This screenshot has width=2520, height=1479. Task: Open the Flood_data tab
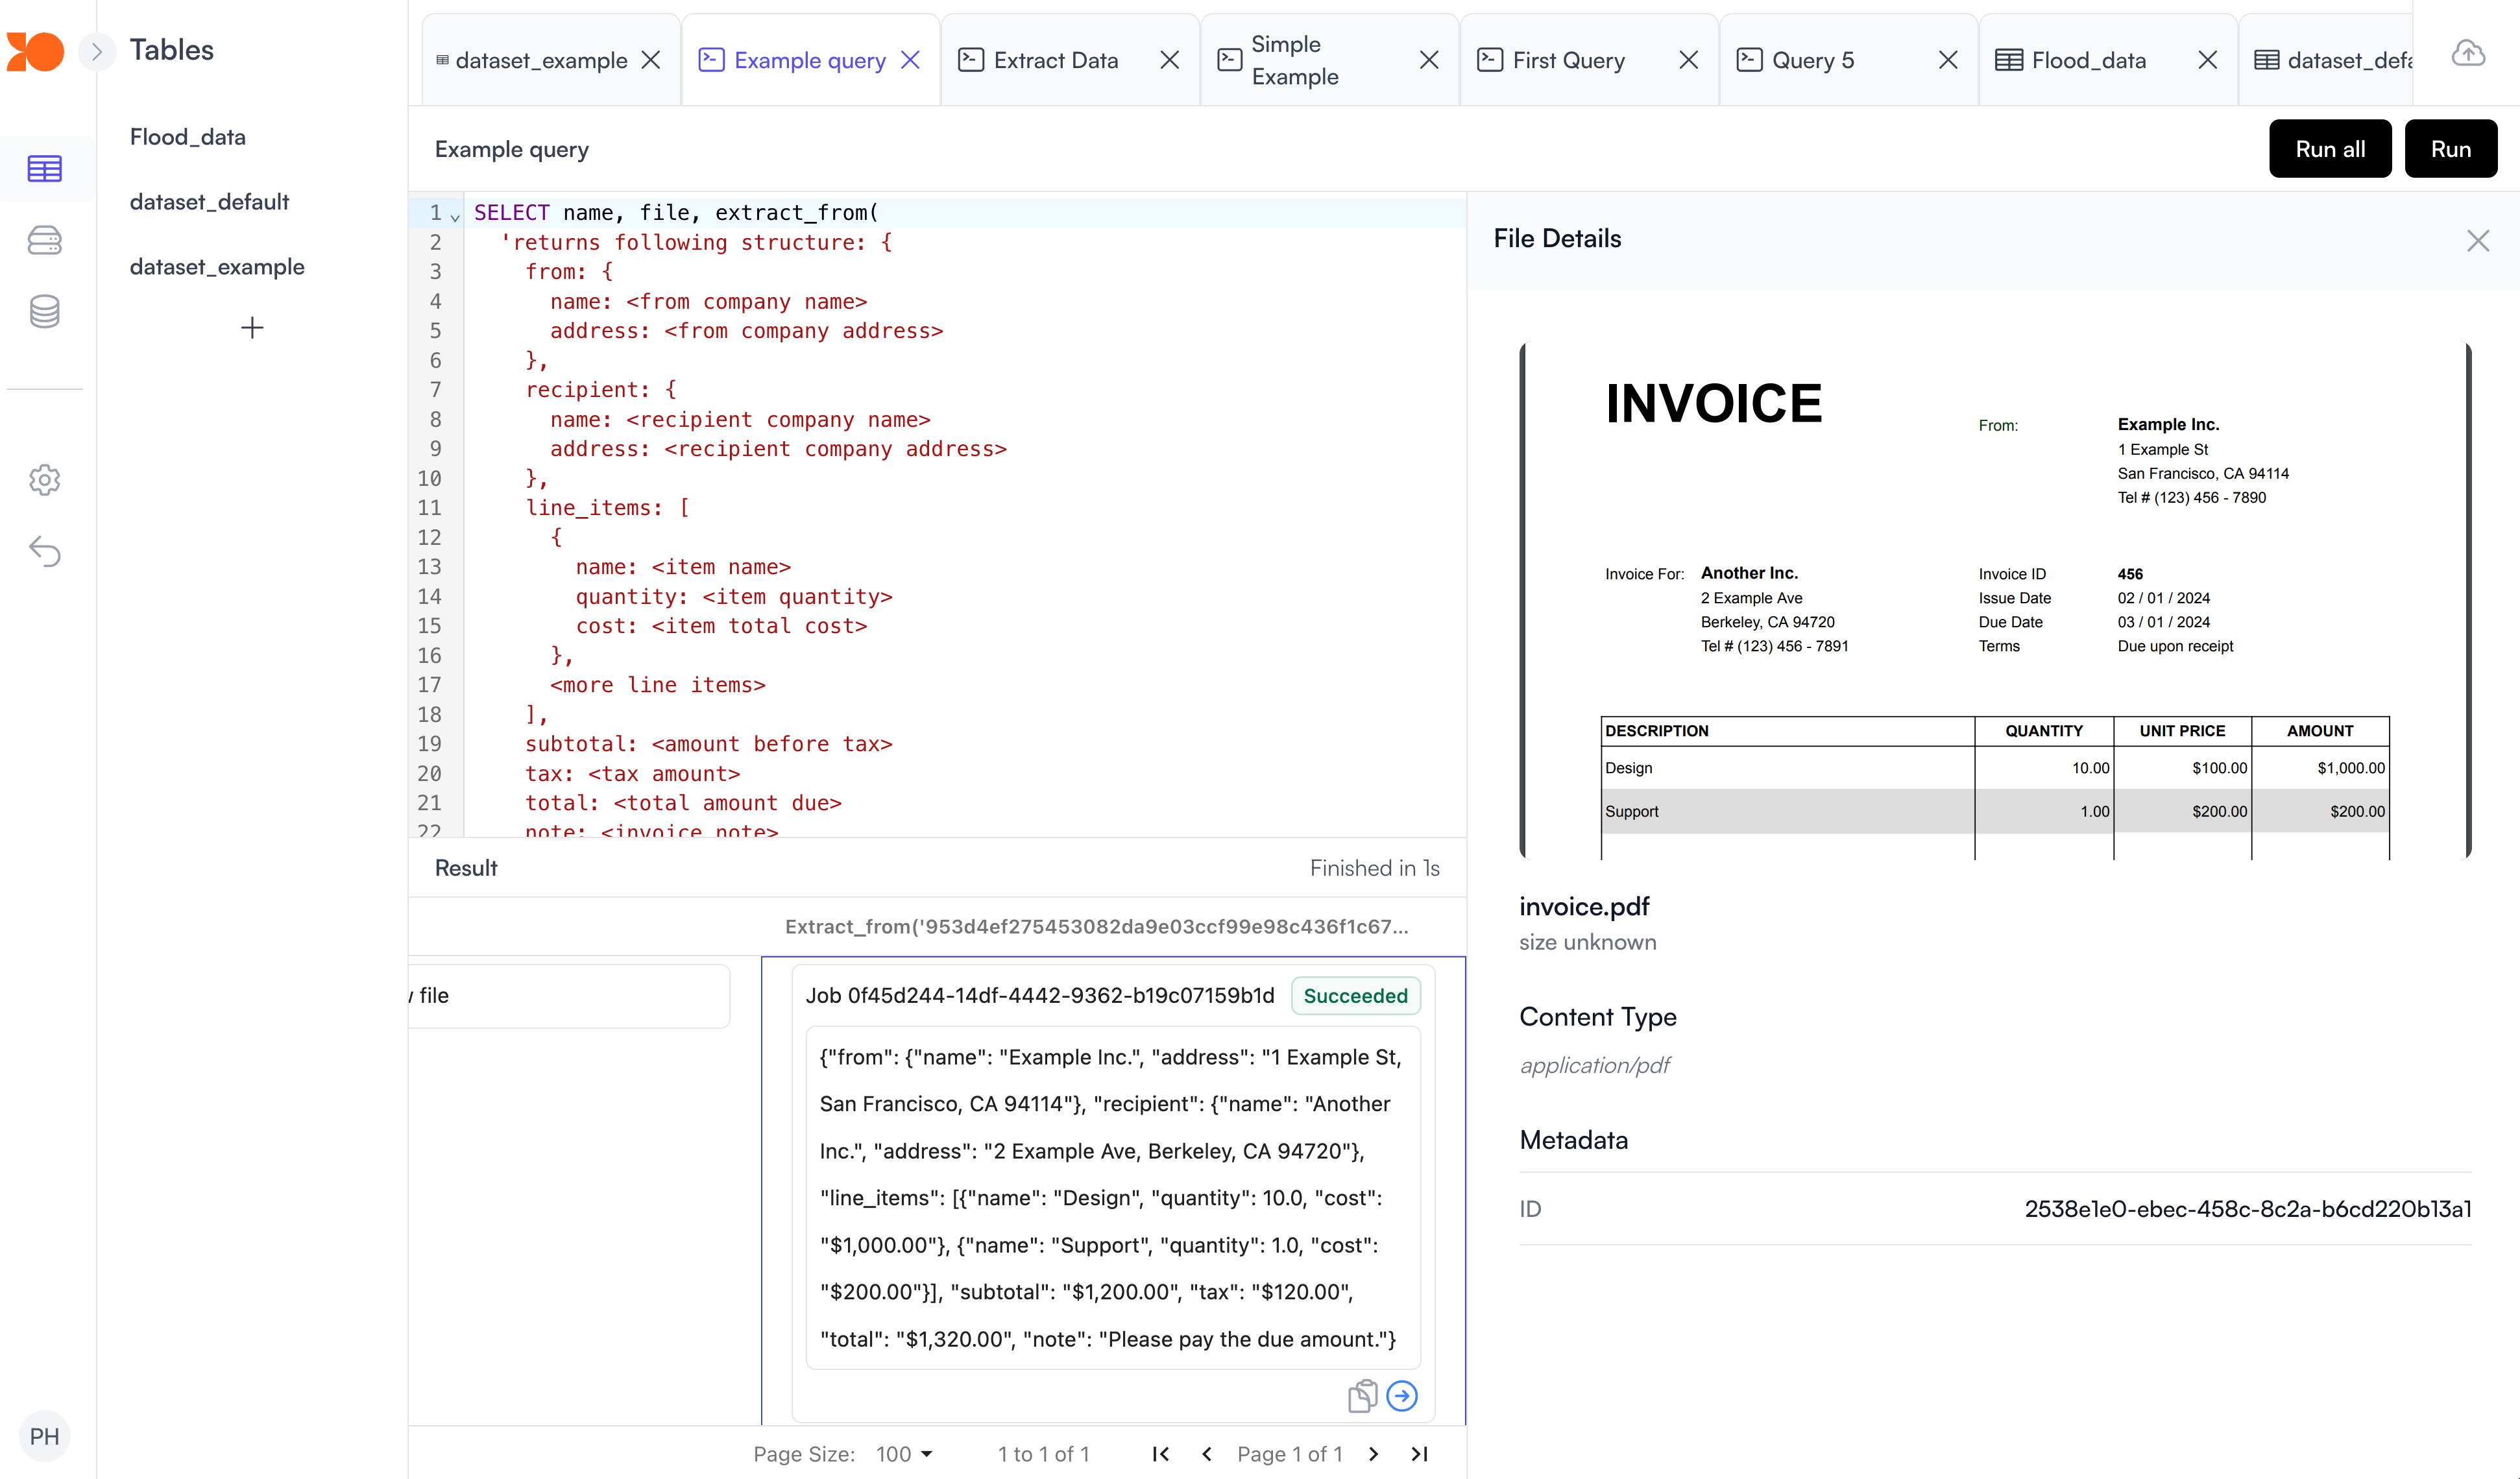coord(2088,61)
